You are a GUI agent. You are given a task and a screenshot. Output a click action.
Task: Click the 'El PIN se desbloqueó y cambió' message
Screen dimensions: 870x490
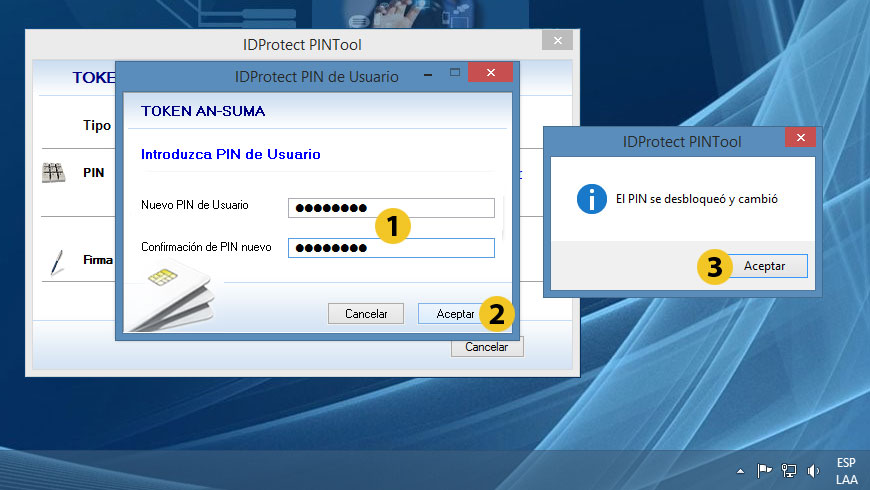[697, 199]
